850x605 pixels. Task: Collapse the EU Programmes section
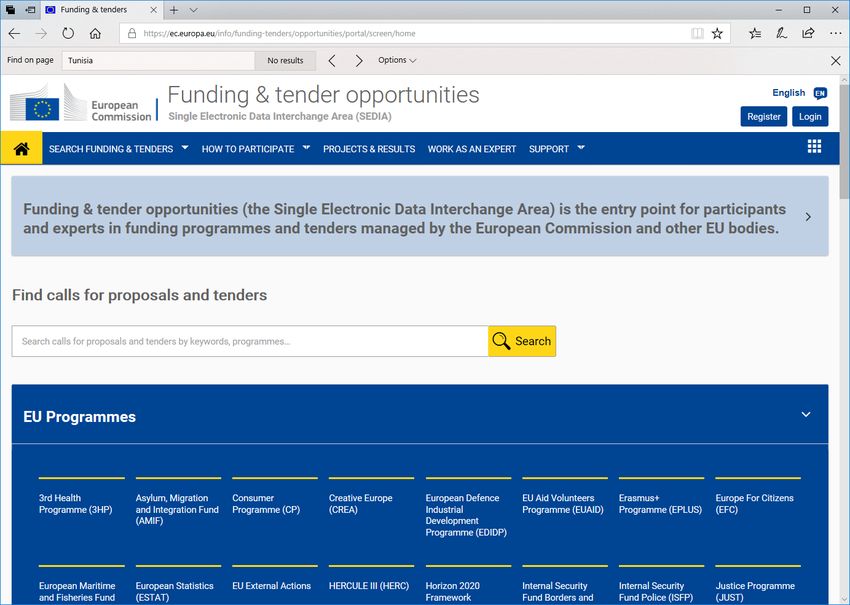[x=806, y=415]
